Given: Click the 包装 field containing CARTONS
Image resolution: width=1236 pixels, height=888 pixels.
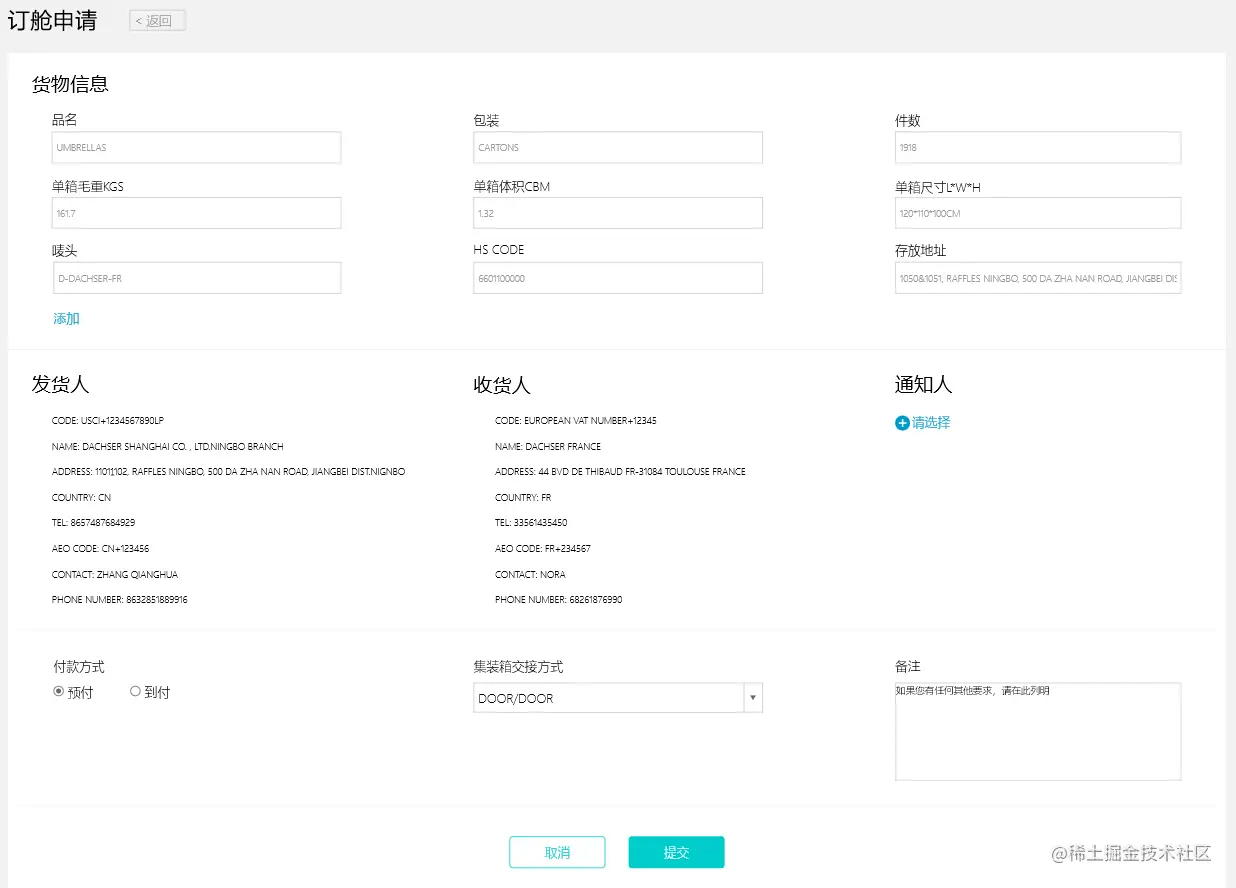Looking at the screenshot, I should (618, 147).
